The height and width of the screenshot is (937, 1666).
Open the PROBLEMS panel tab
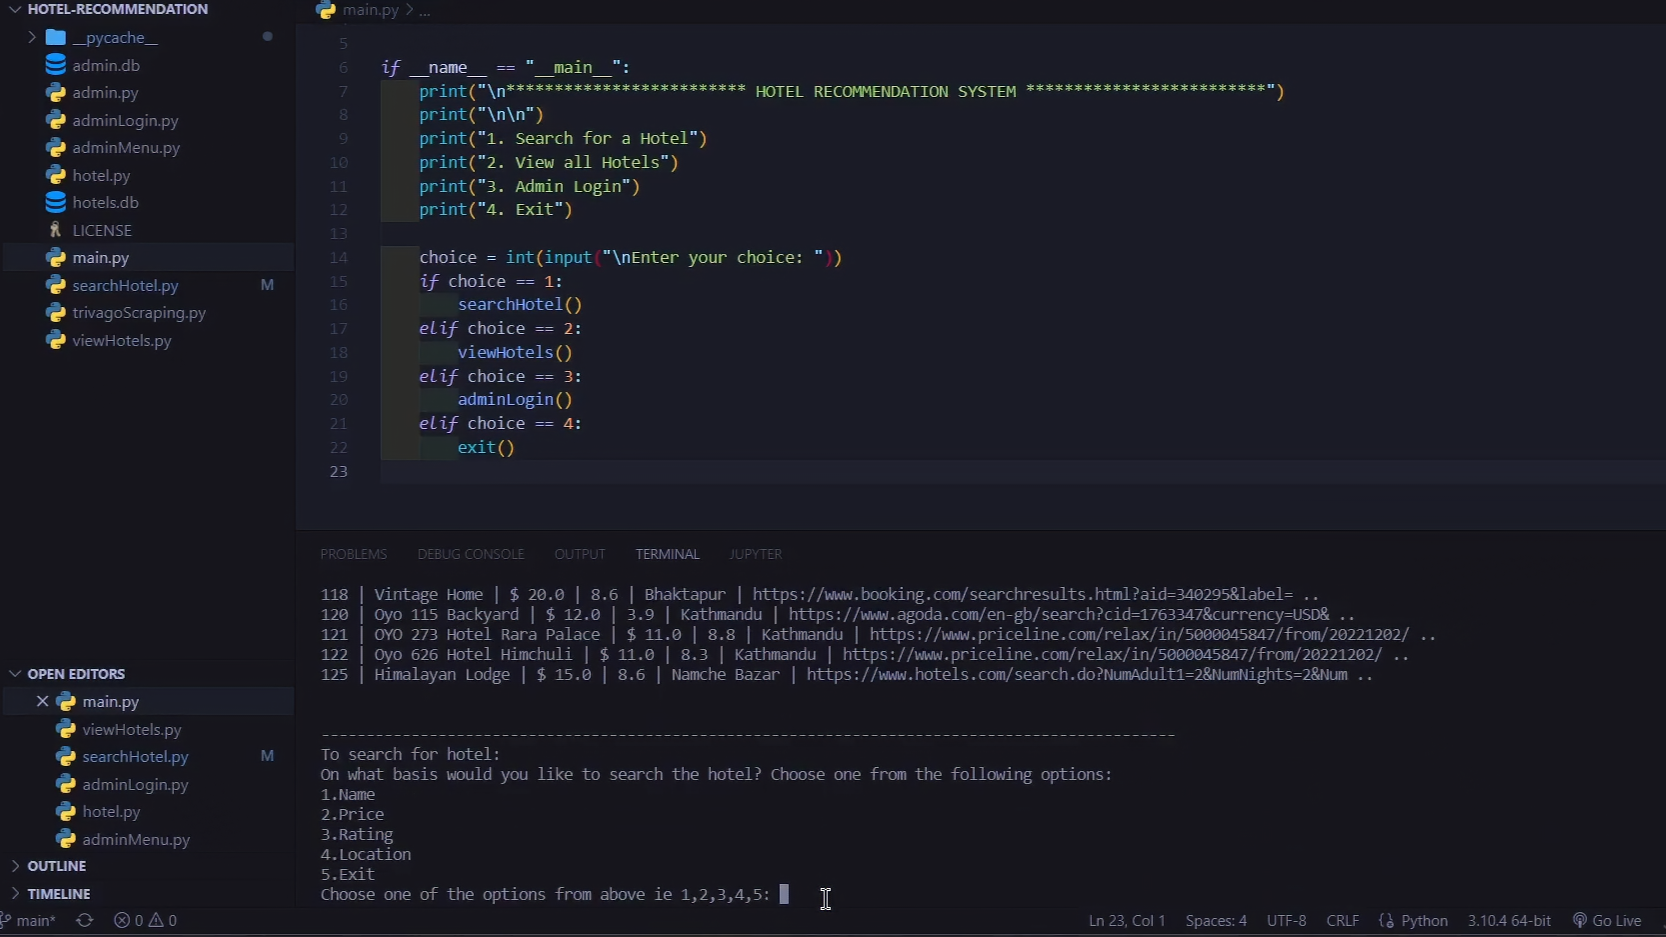[x=353, y=554]
